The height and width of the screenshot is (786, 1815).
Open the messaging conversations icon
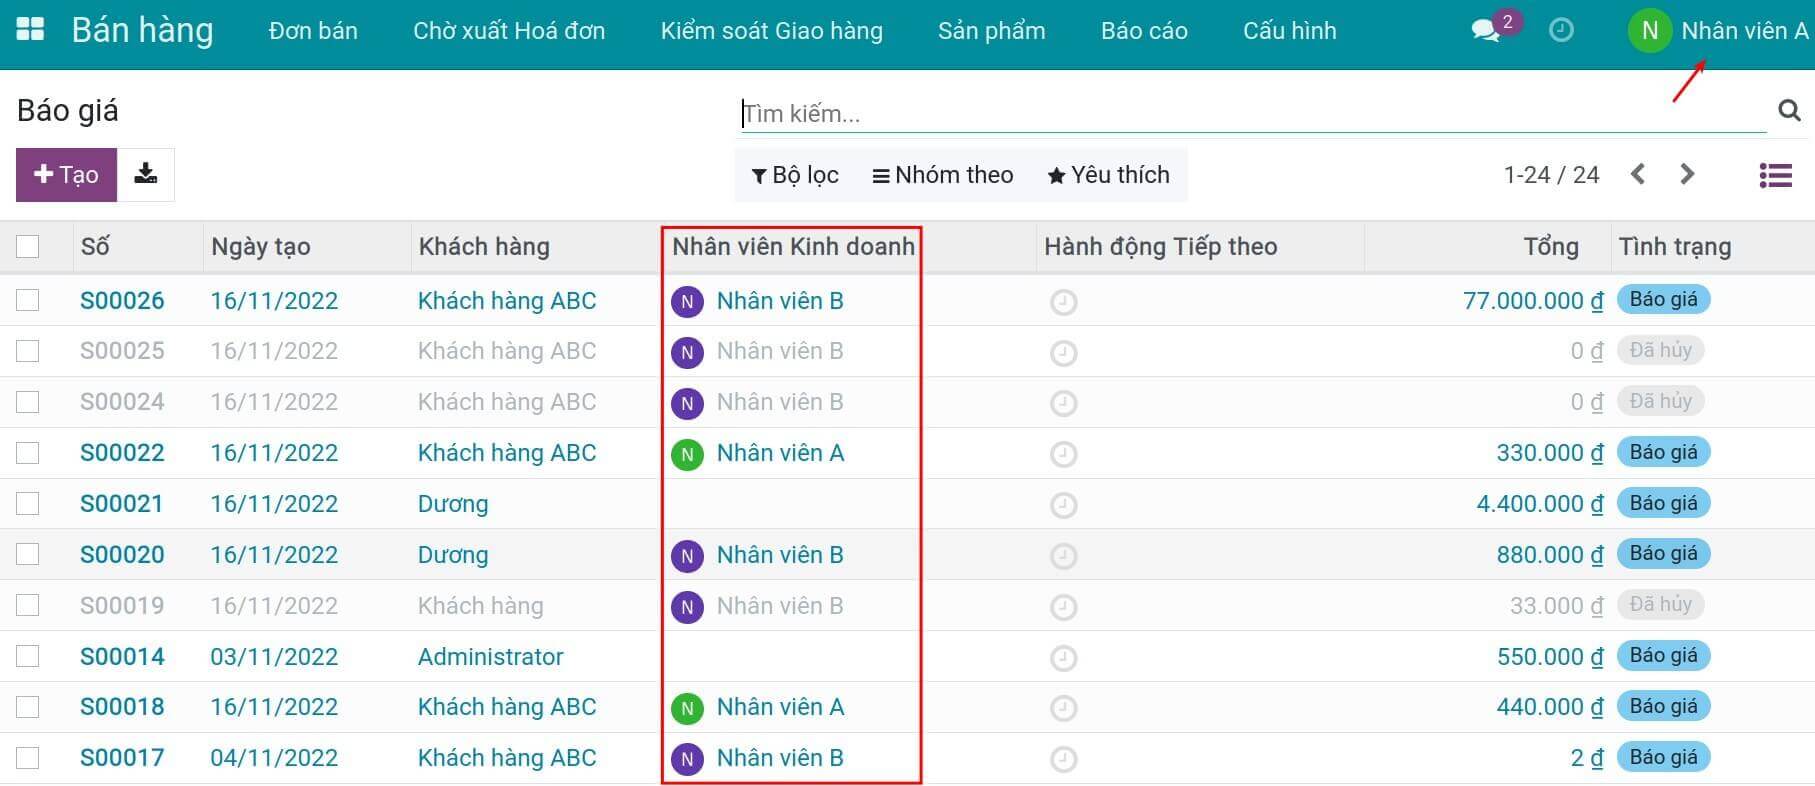click(1487, 28)
